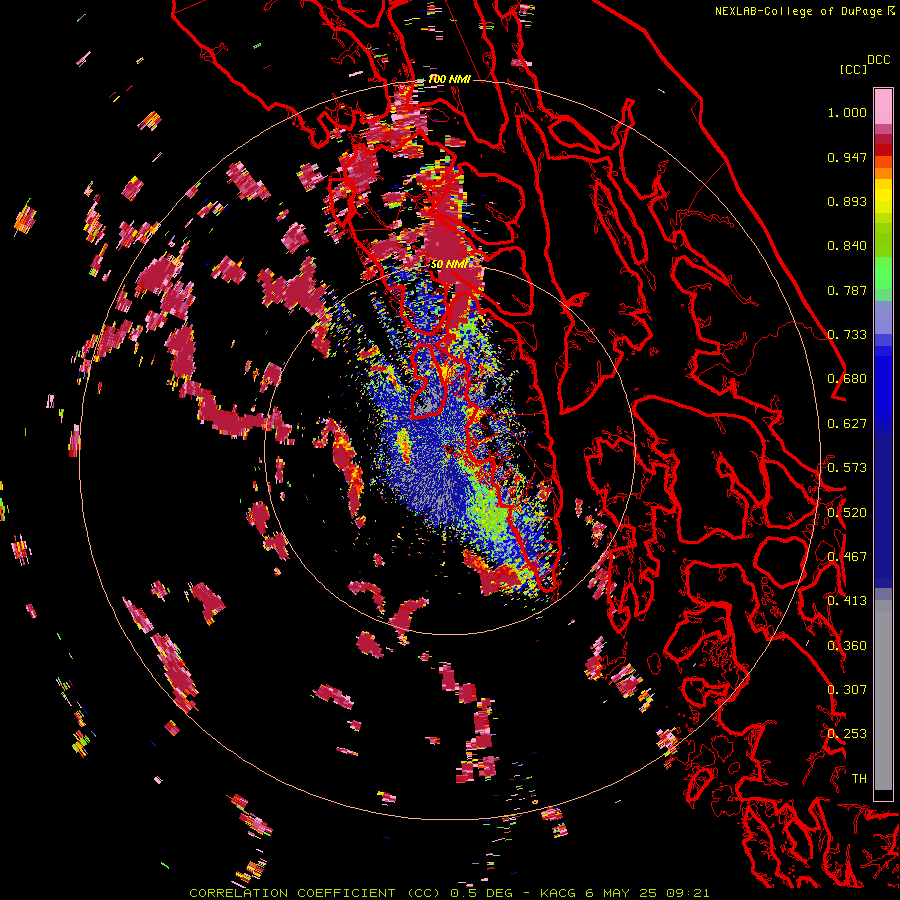The width and height of the screenshot is (900, 900).
Task: Select the 0.947 scale value
Action: click(x=847, y=157)
